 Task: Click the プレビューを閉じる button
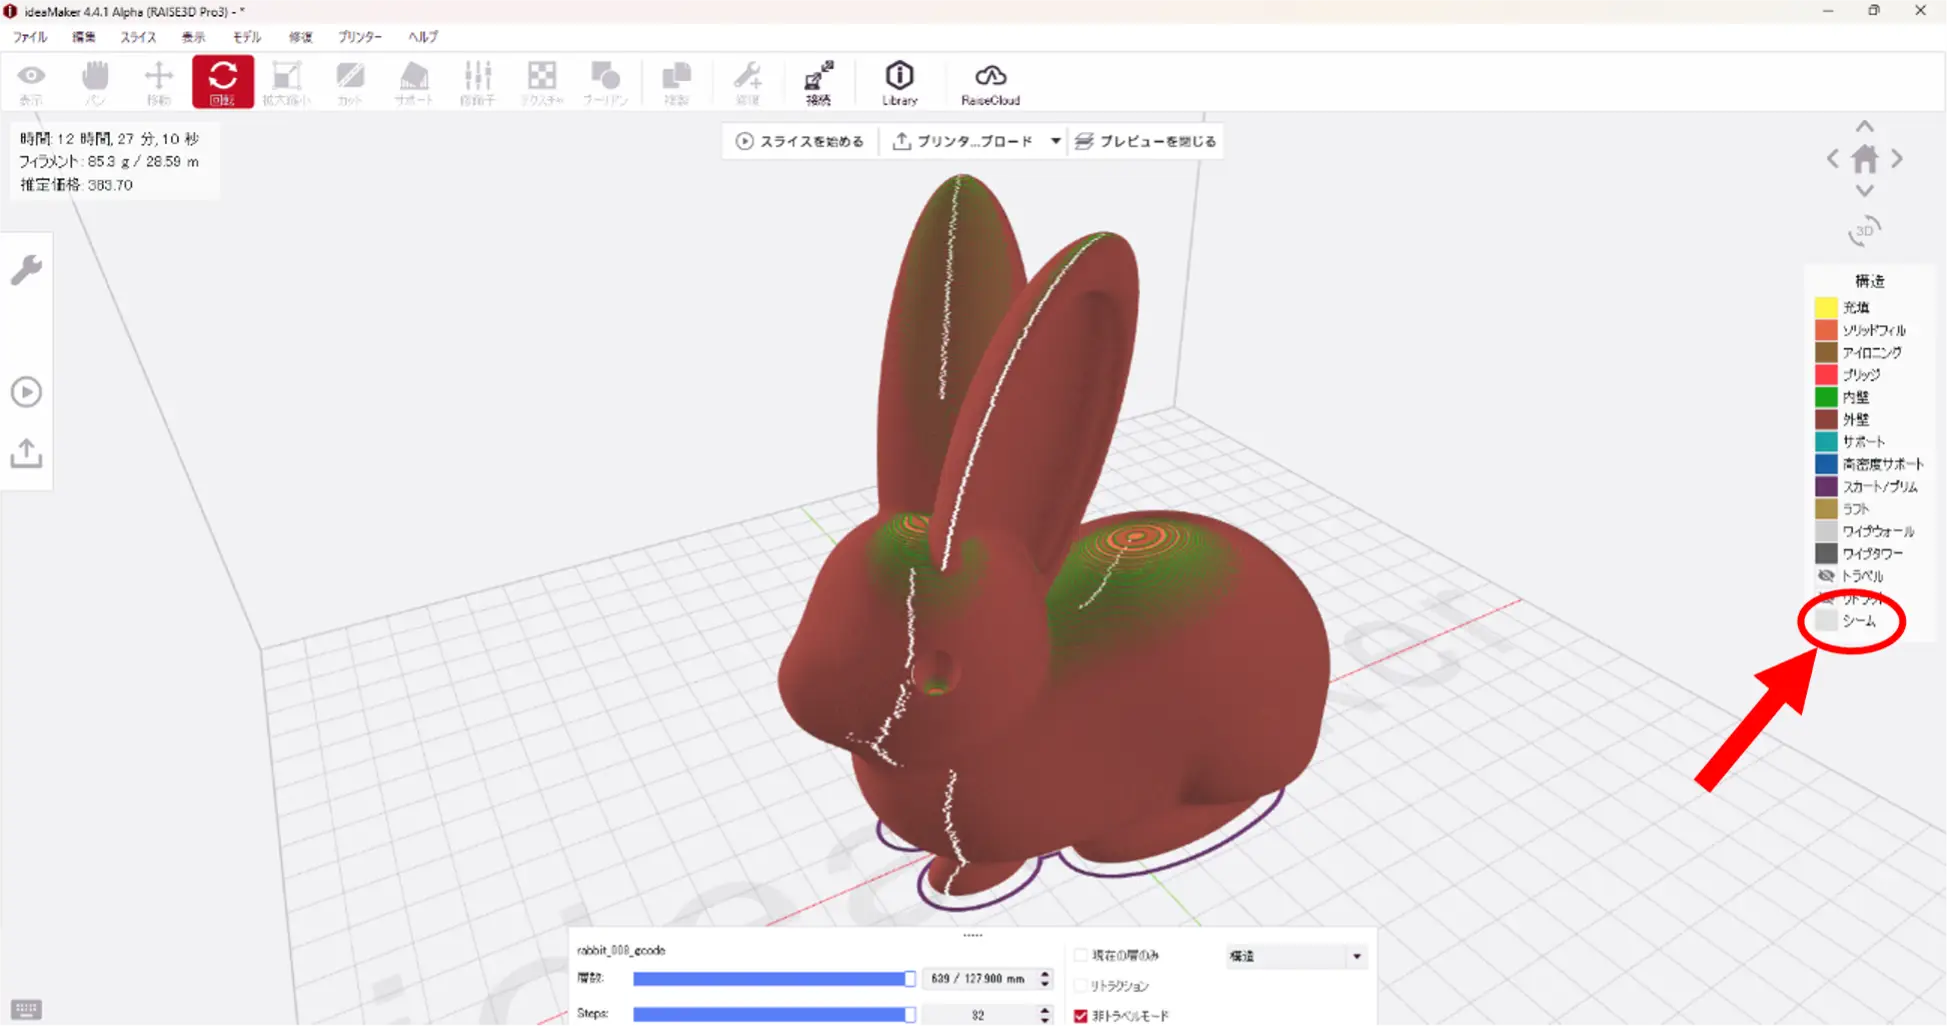1146,141
